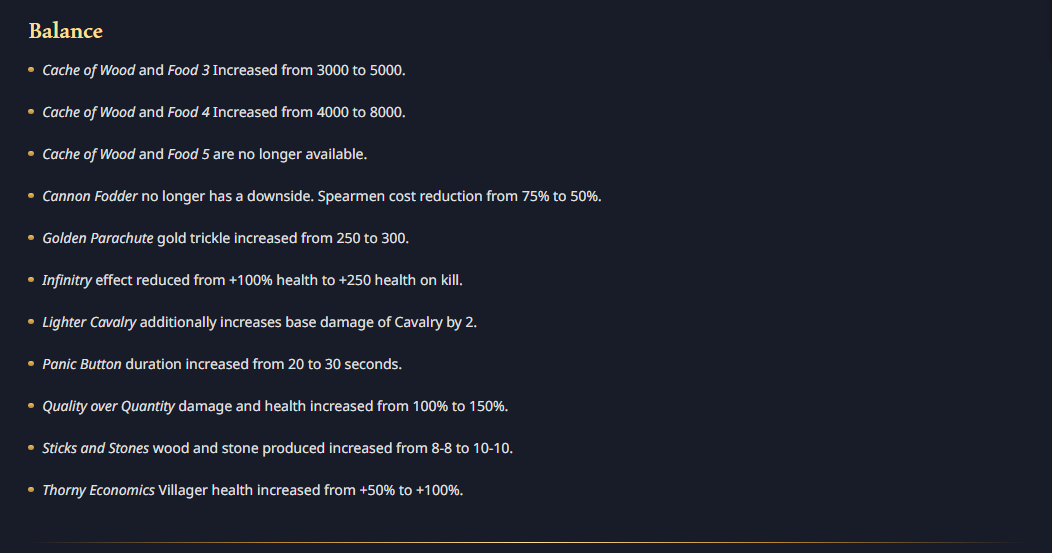The image size is (1052, 553).
Task: Click the Spearmen cost reduction sentence
Action: [x=459, y=196]
